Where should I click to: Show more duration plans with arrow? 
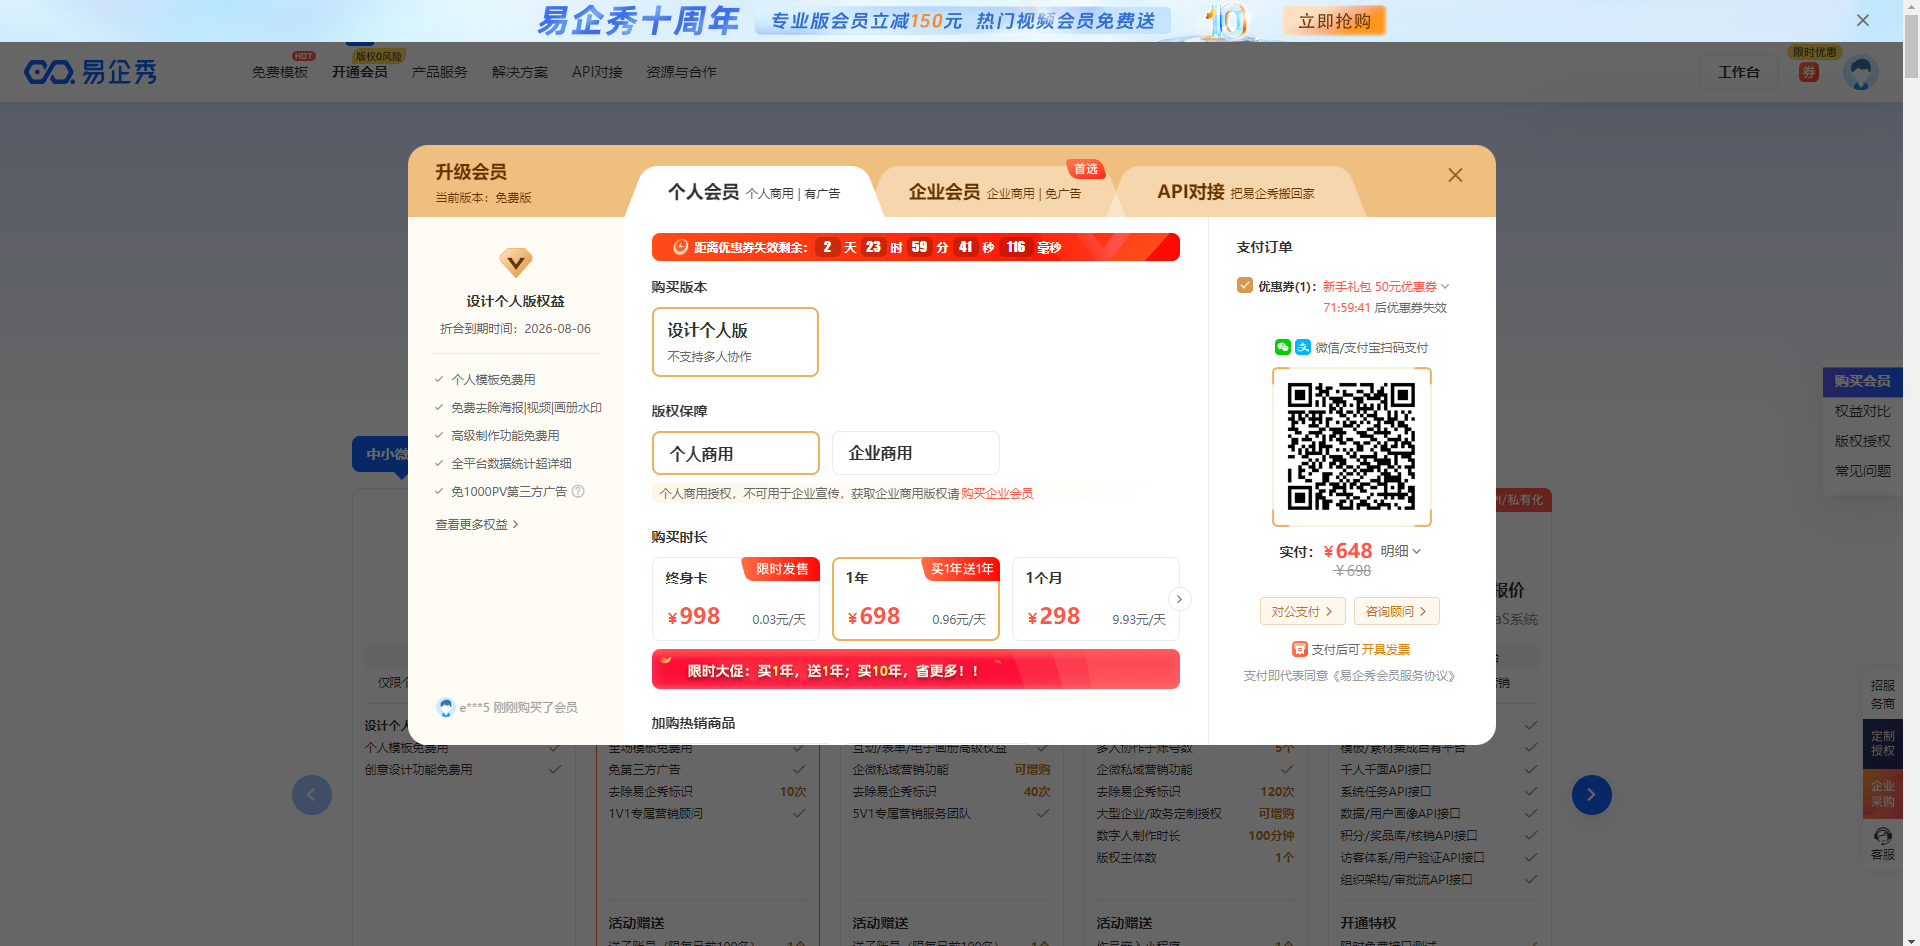click(x=1179, y=599)
